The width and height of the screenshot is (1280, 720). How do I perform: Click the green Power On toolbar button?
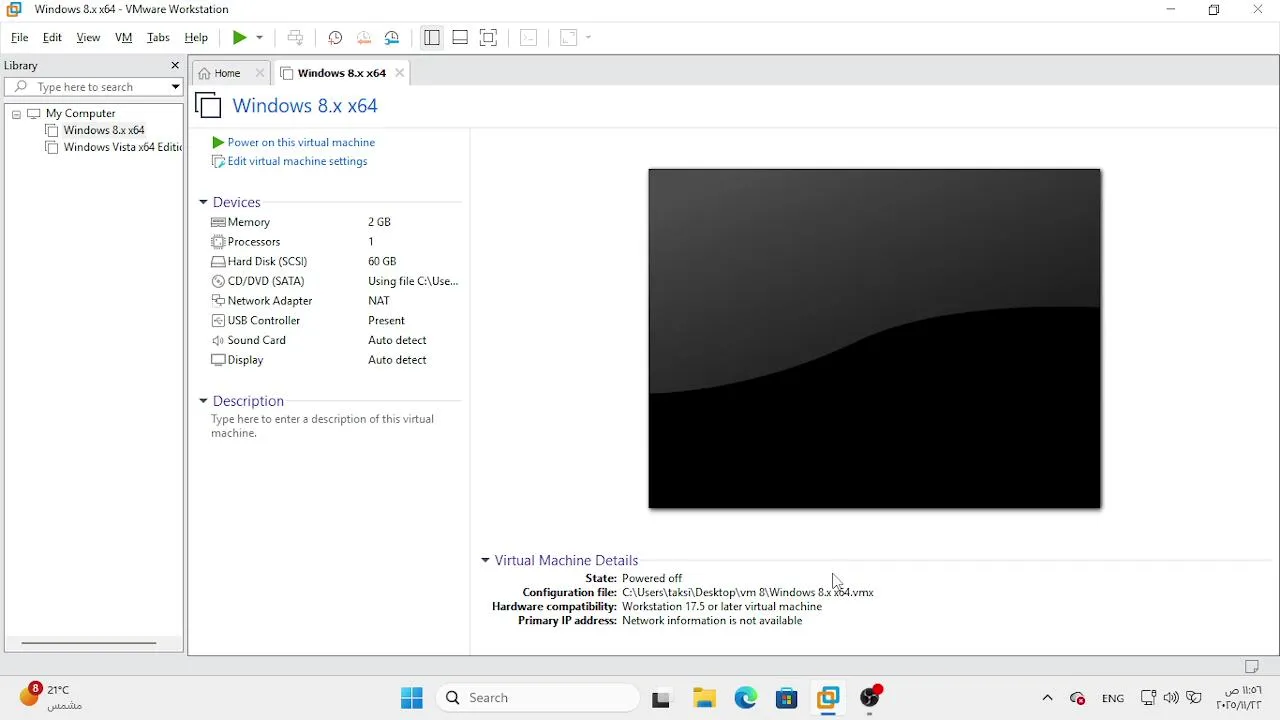pyautogui.click(x=239, y=38)
